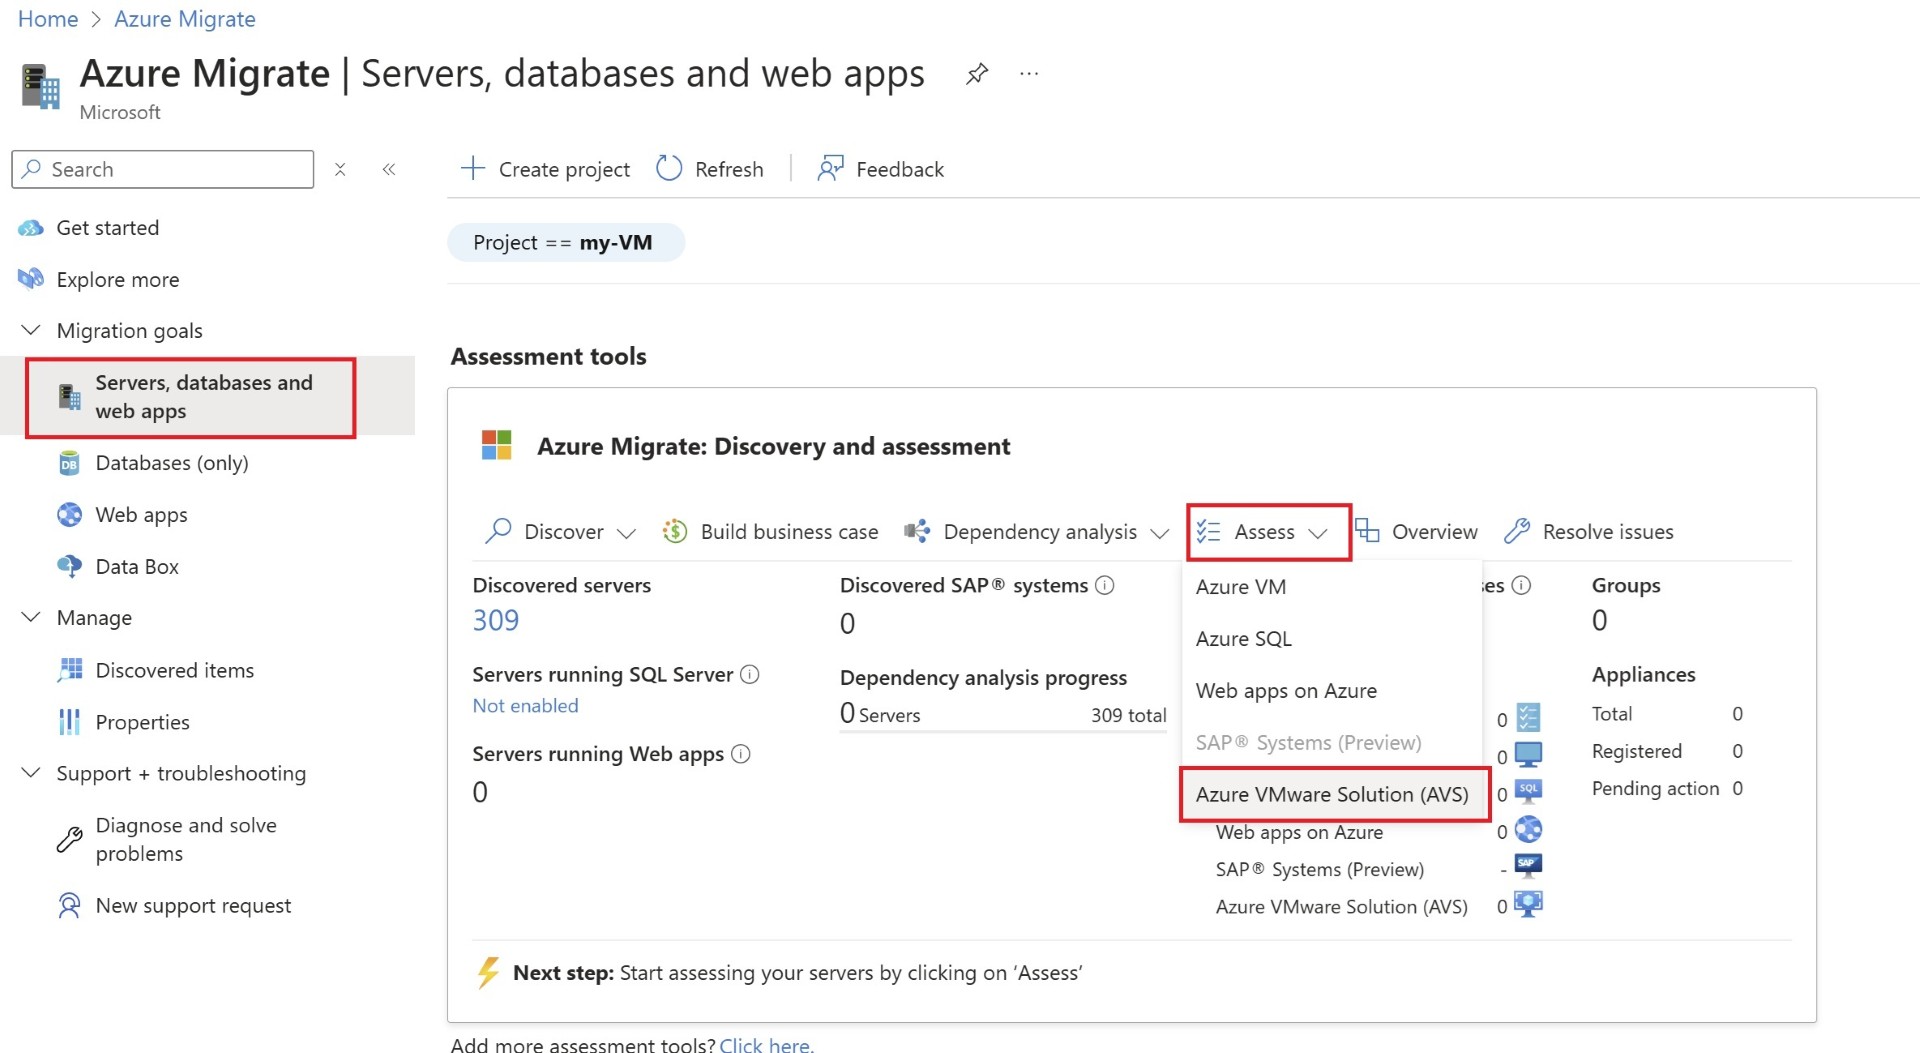Click the Not enabled link

click(x=526, y=706)
